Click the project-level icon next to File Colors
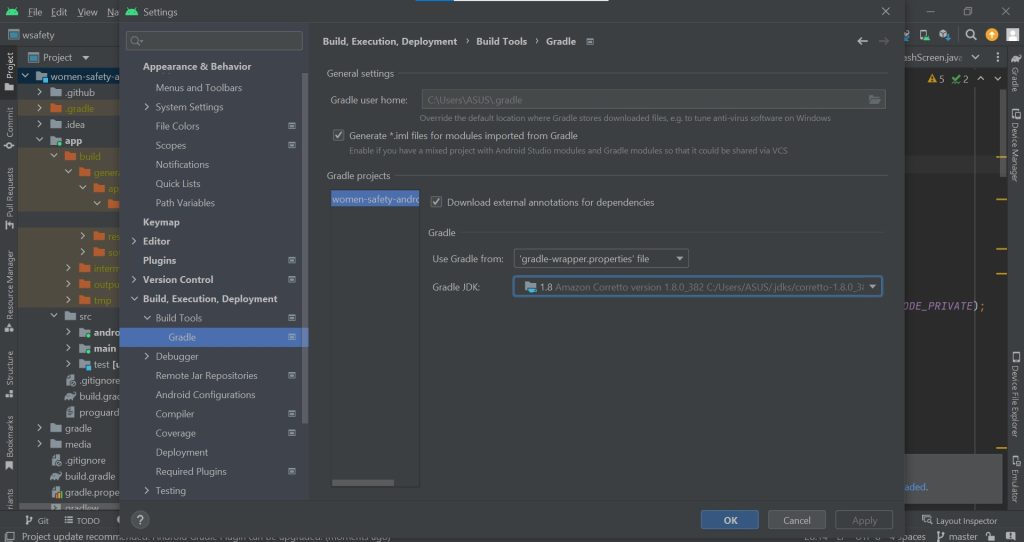Image resolution: width=1024 pixels, height=542 pixels. click(x=292, y=126)
